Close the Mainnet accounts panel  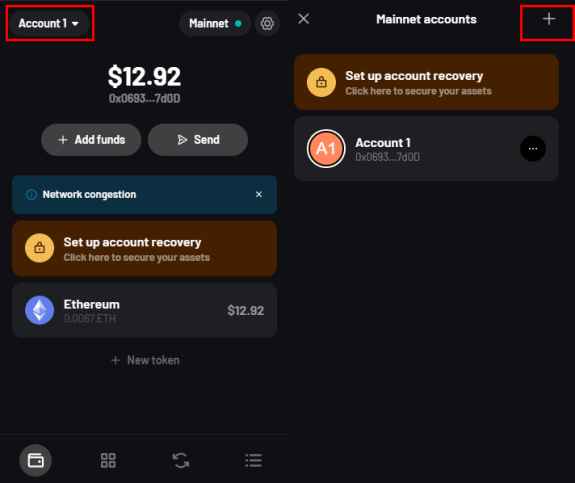(304, 19)
